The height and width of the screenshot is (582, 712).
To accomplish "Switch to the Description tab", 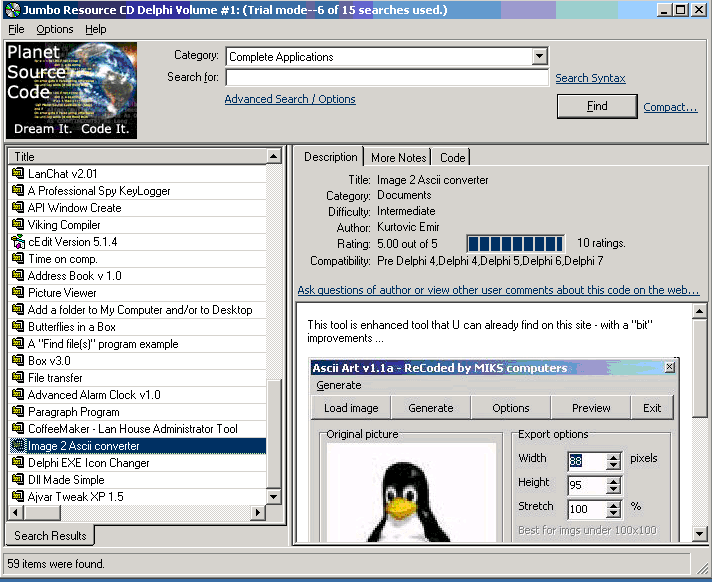I will [x=331, y=157].
